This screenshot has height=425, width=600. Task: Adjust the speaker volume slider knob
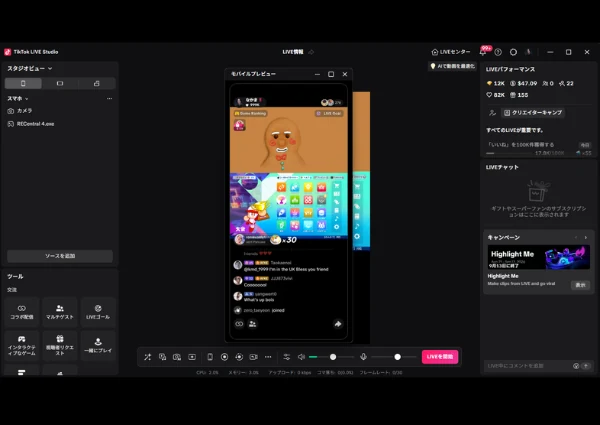(x=333, y=357)
